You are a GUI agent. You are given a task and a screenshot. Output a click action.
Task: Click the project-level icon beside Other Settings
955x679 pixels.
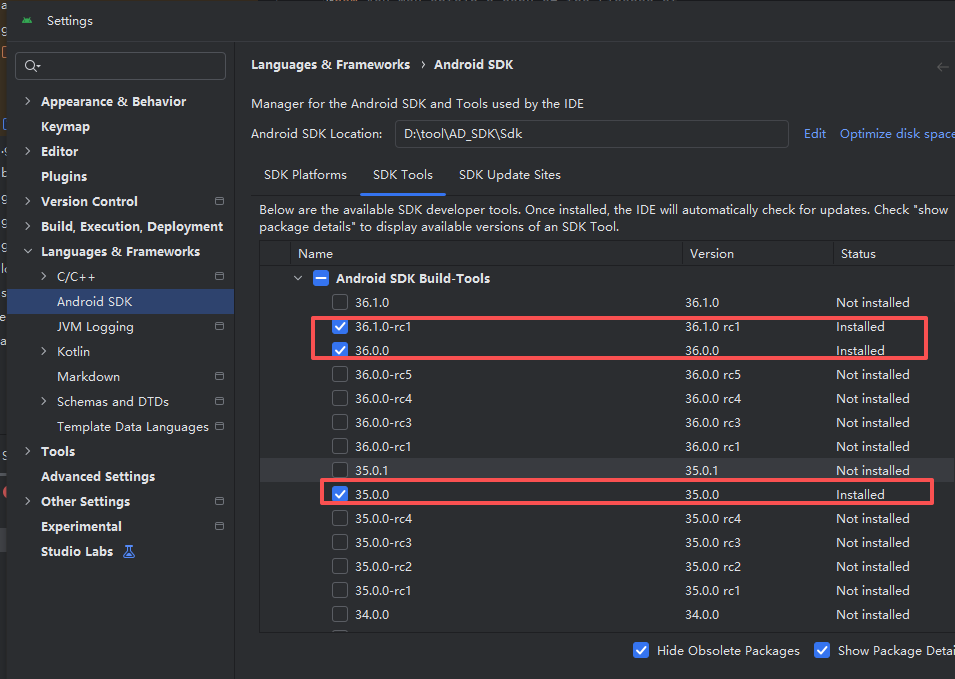point(220,501)
